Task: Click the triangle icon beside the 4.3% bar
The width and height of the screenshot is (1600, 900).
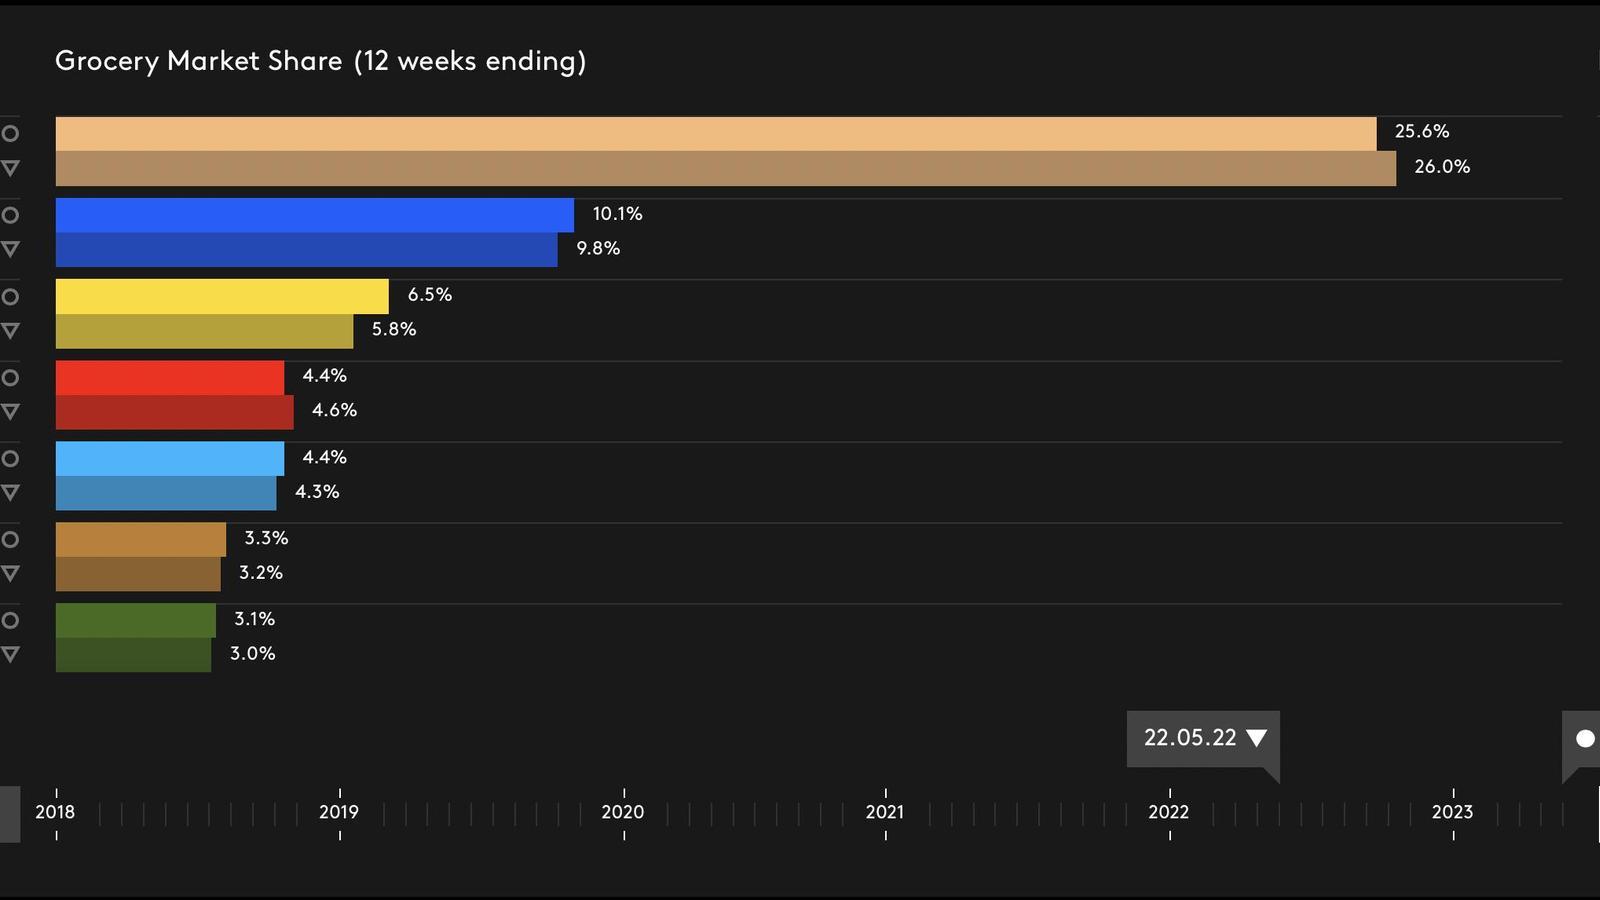Action: point(10,492)
